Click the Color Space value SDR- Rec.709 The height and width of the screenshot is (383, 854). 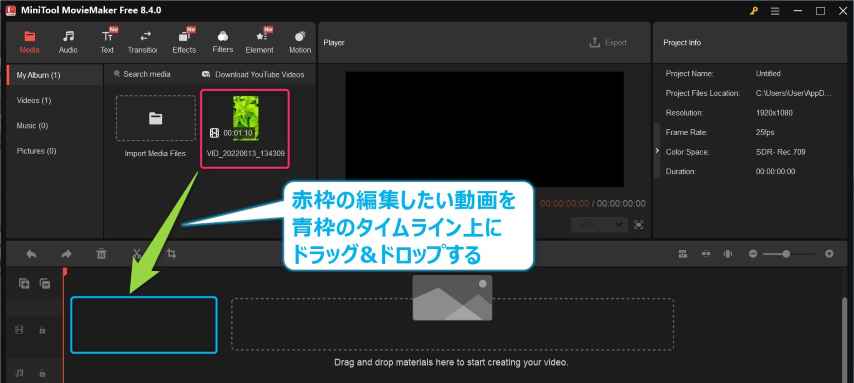pos(780,151)
